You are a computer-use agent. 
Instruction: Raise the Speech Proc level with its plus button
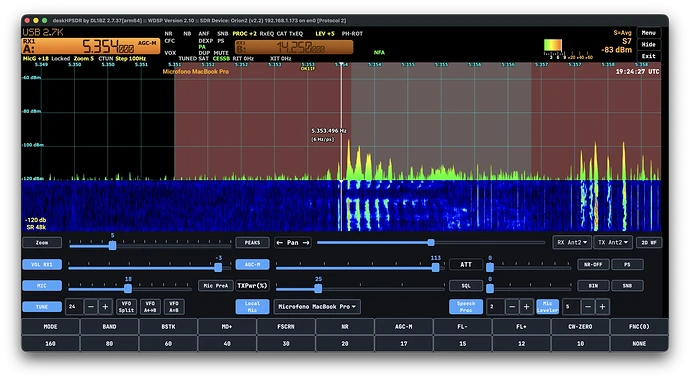(x=526, y=307)
